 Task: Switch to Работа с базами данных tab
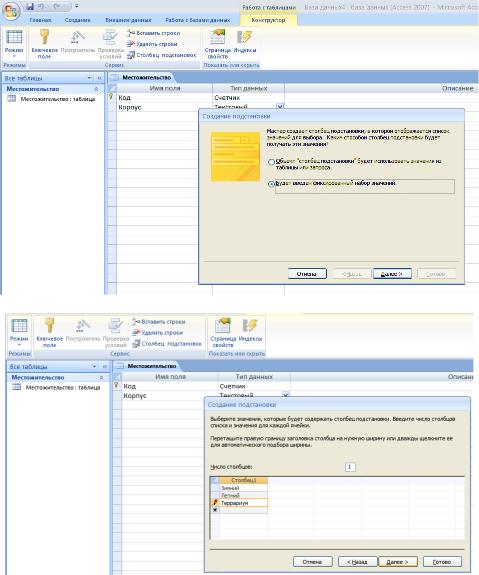click(198, 20)
